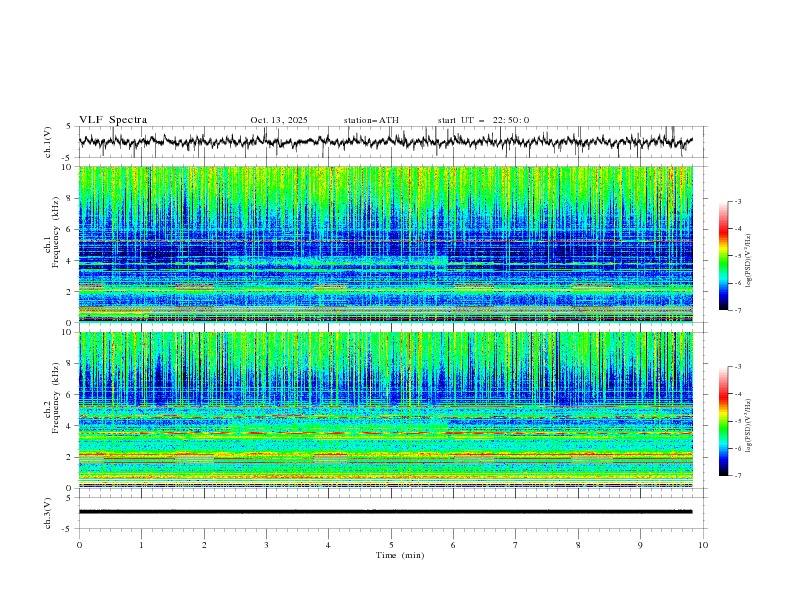Click the "-3" tick on ch.1 colorbar
This screenshot has width=792, height=612.
click(737, 201)
